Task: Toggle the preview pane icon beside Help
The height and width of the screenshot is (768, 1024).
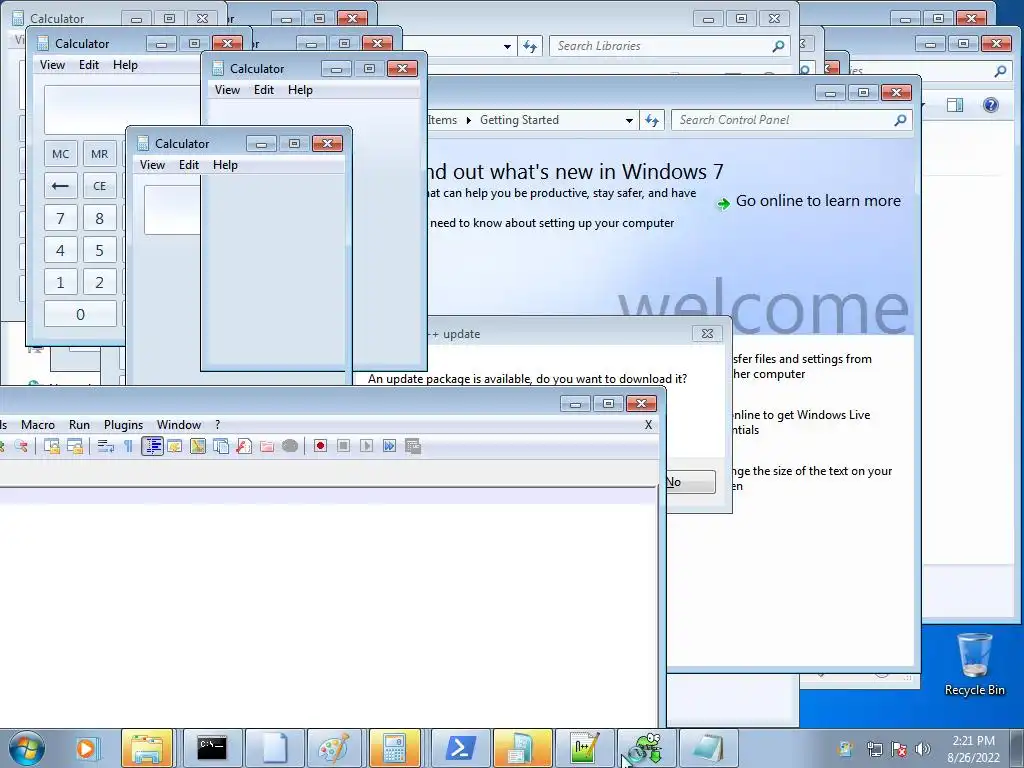Action: point(955,105)
